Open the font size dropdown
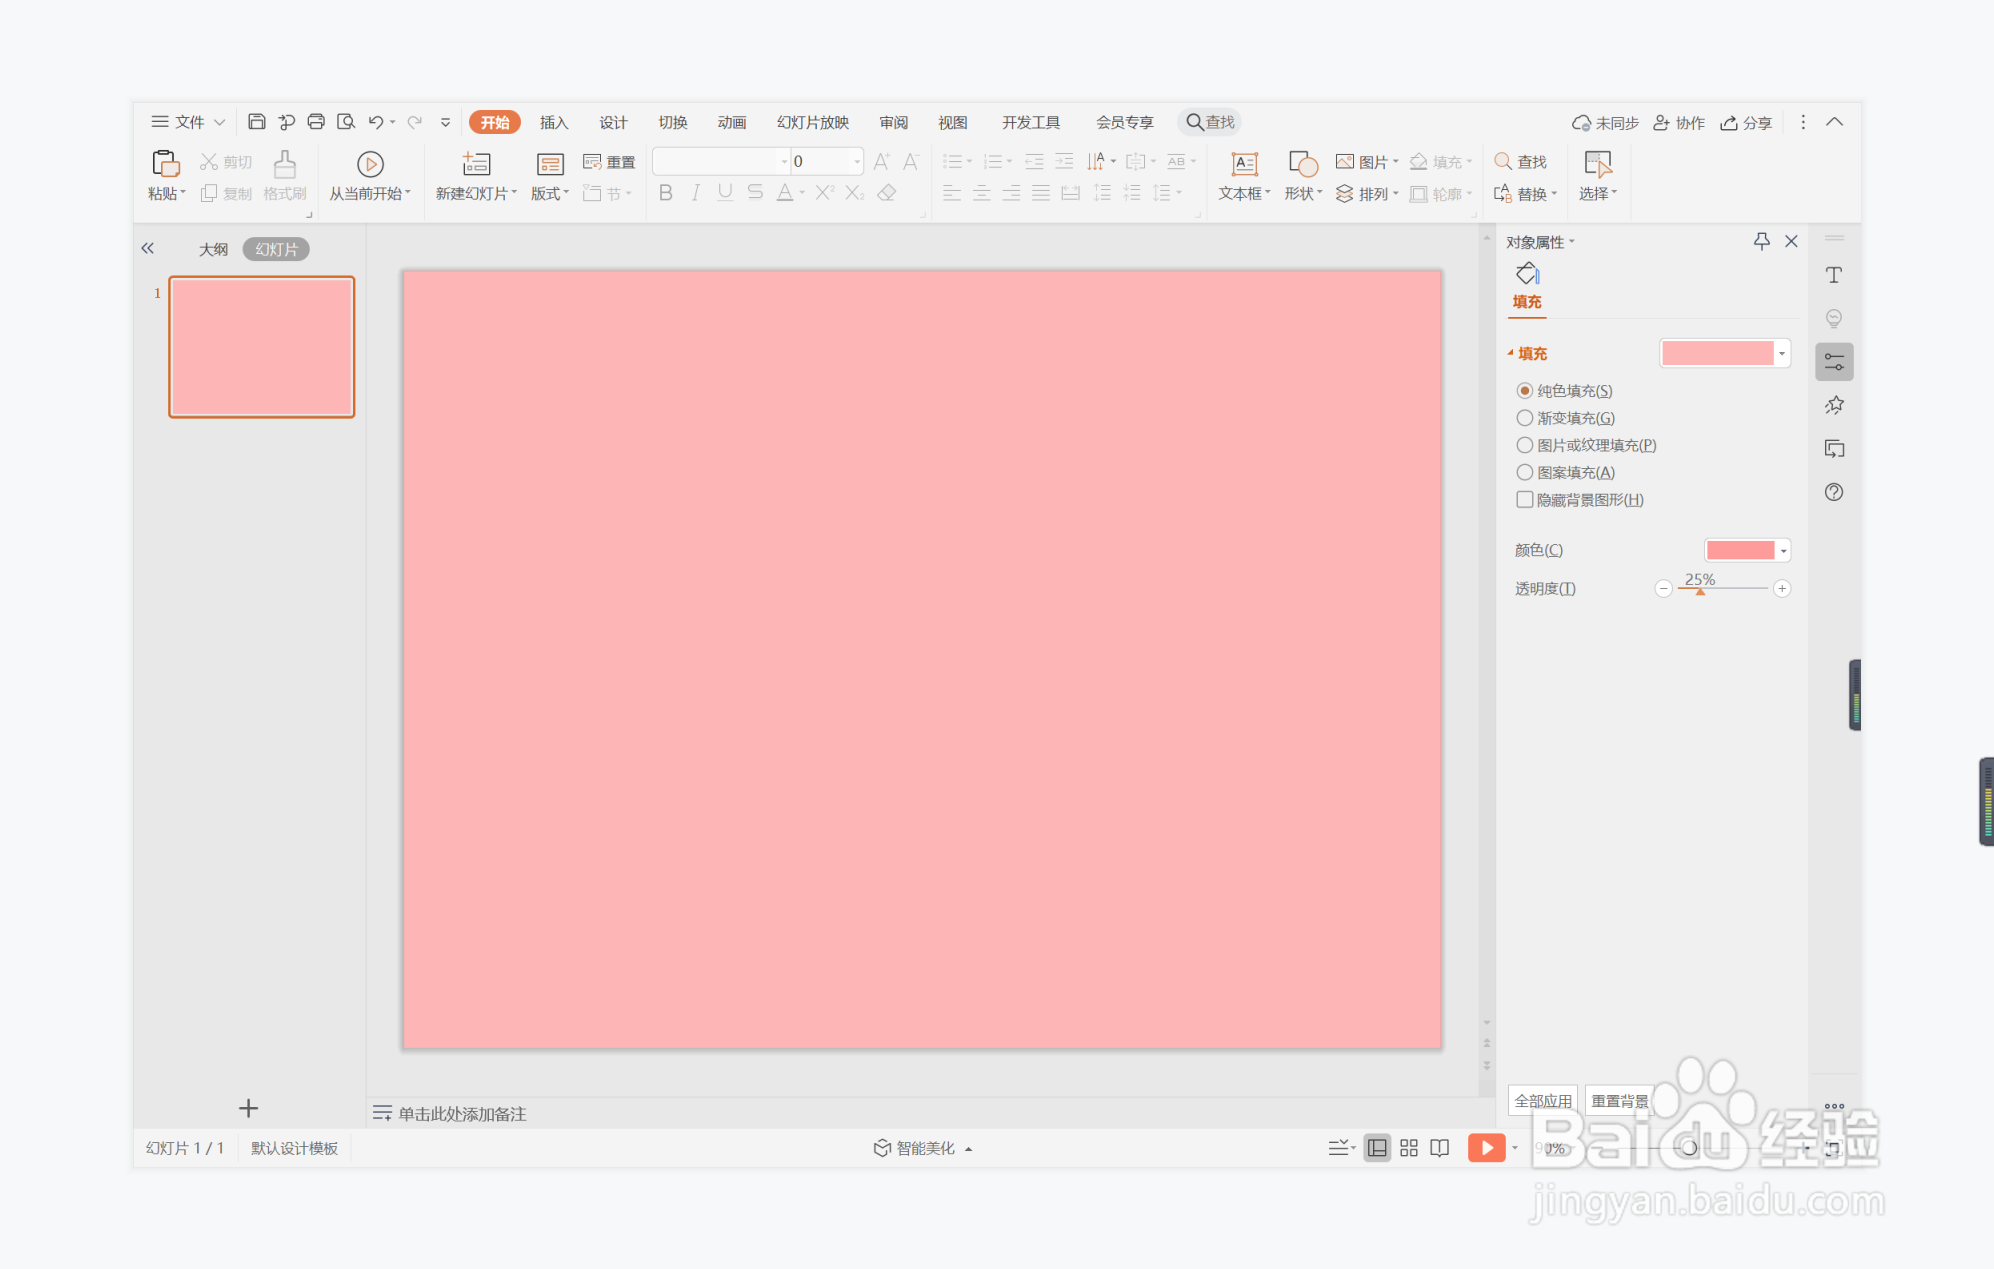 tap(857, 161)
